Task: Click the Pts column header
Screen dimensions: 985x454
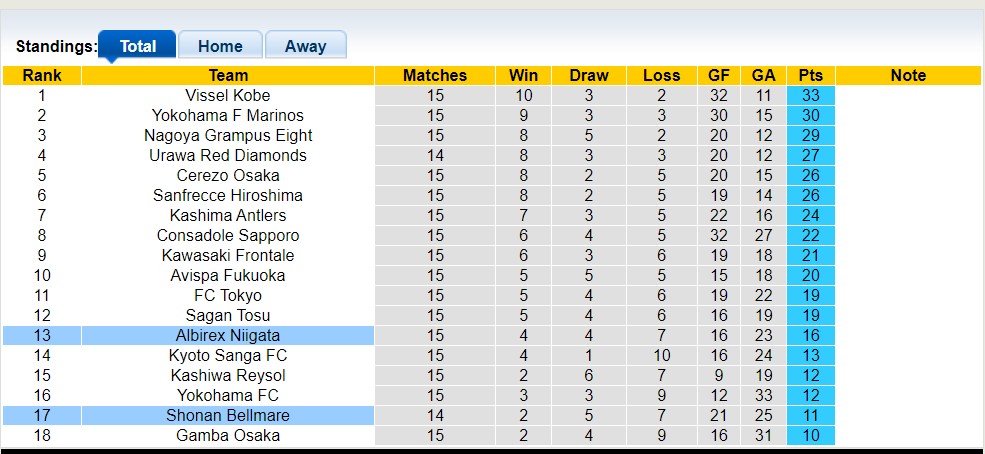Action: (810, 76)
